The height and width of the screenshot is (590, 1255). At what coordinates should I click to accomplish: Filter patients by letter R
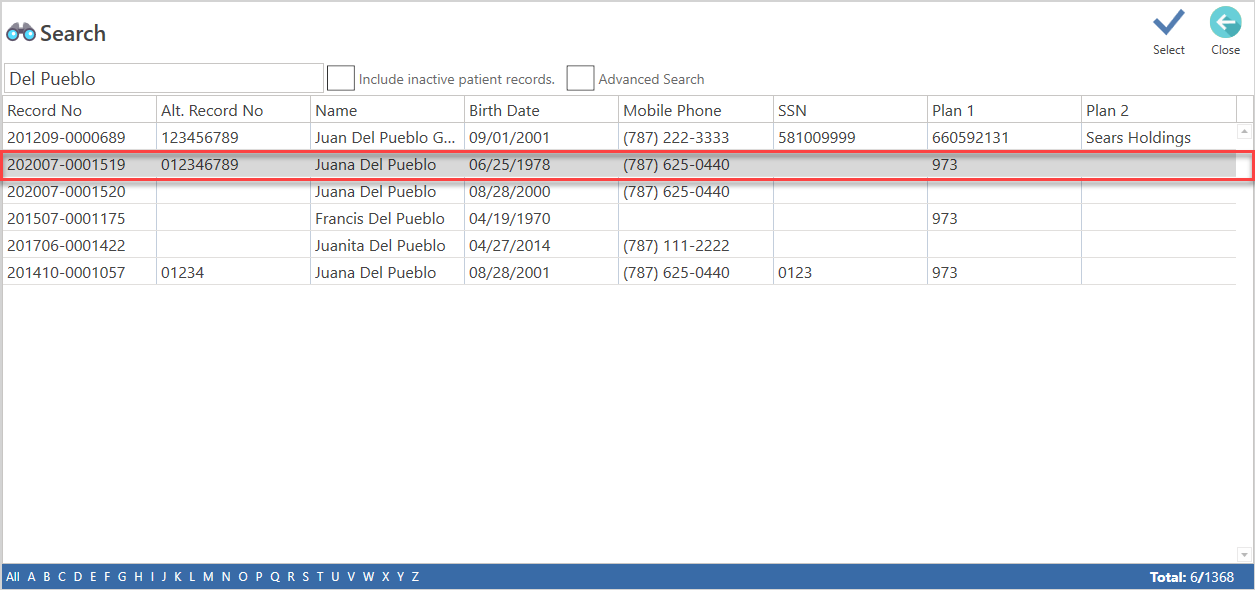coord(291,577)
